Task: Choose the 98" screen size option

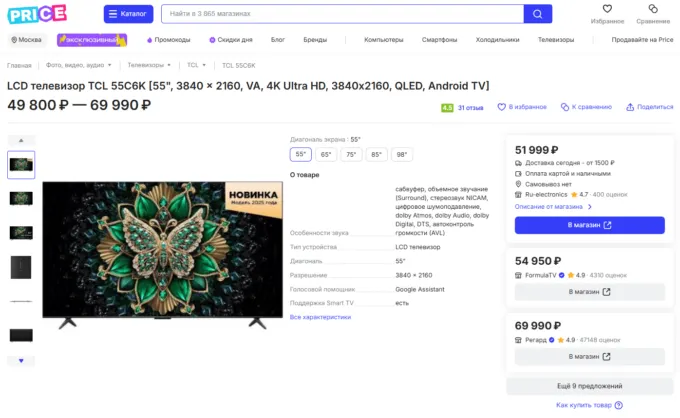Action: (402, 154)
